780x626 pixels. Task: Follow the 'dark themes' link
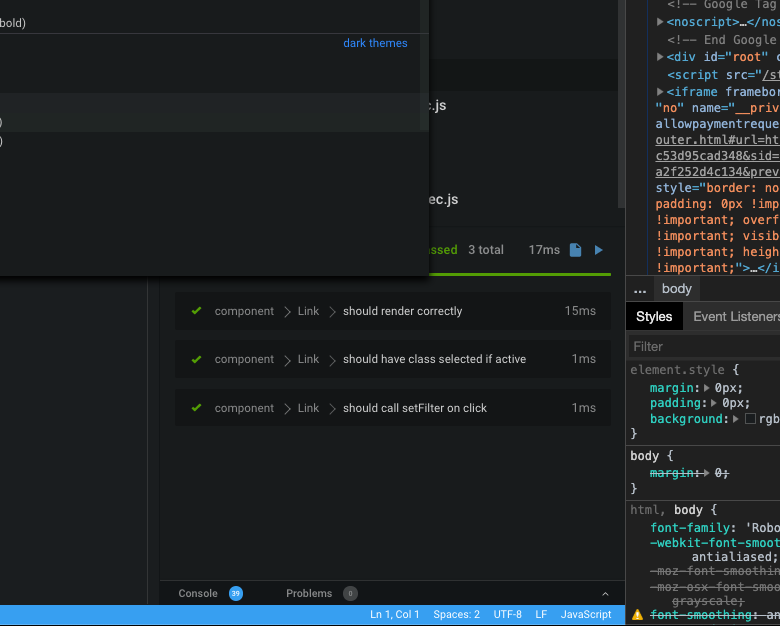coord(375,43)
